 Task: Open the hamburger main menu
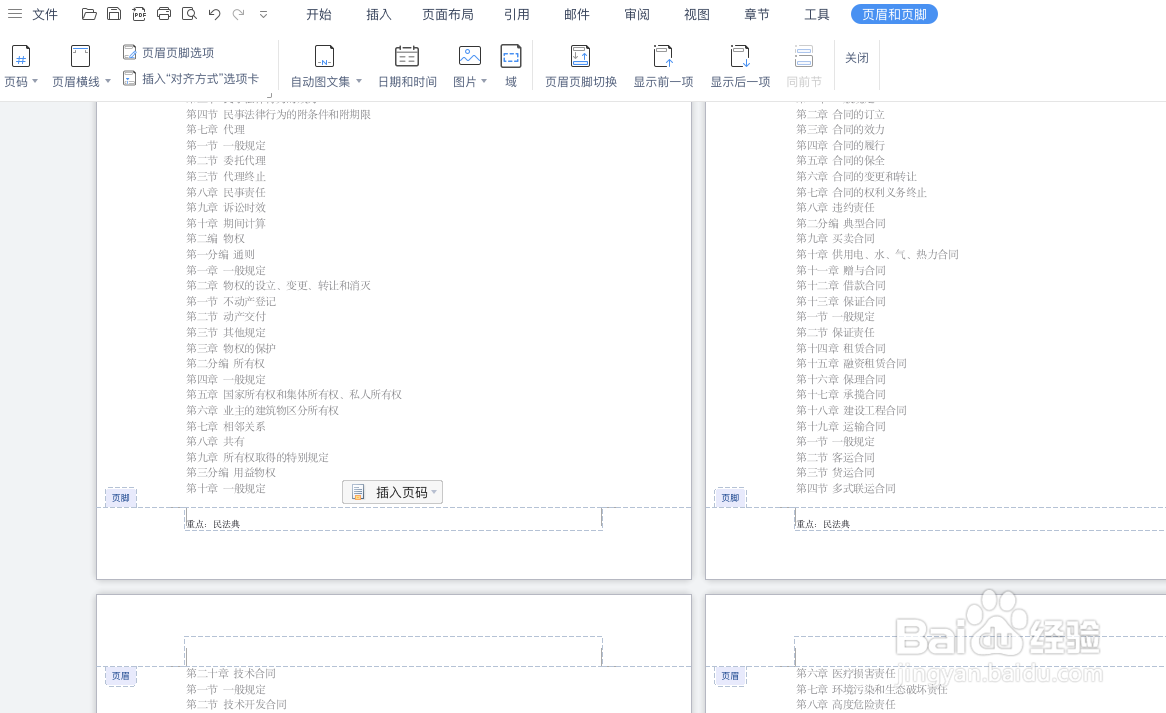(15, 14)
